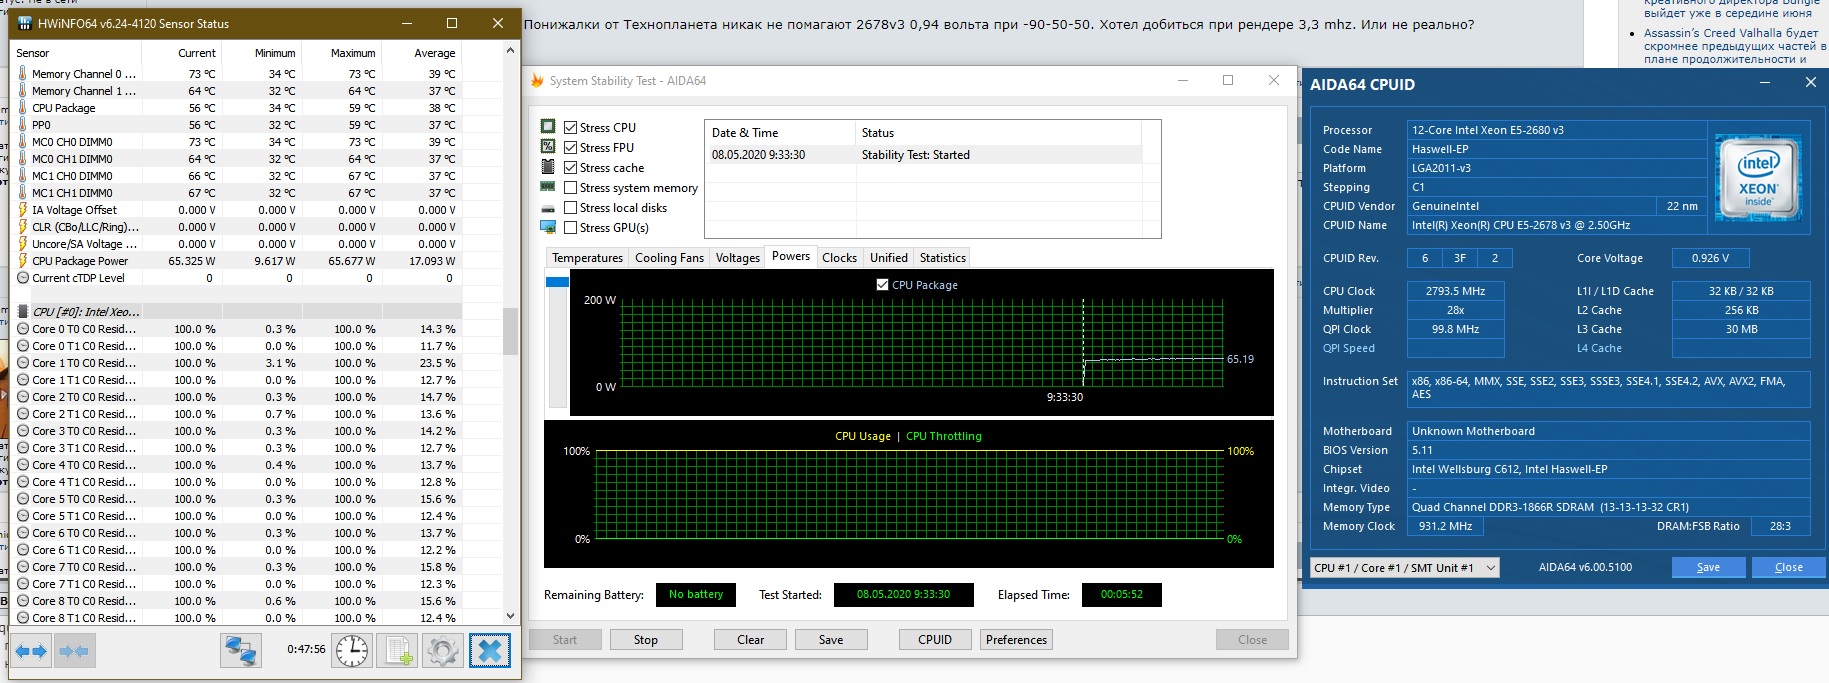The width and height of the screenshot is (1829, 683).
Task: Click thermometer icon of Memory Channel 0 row
Action: point(23,73)
